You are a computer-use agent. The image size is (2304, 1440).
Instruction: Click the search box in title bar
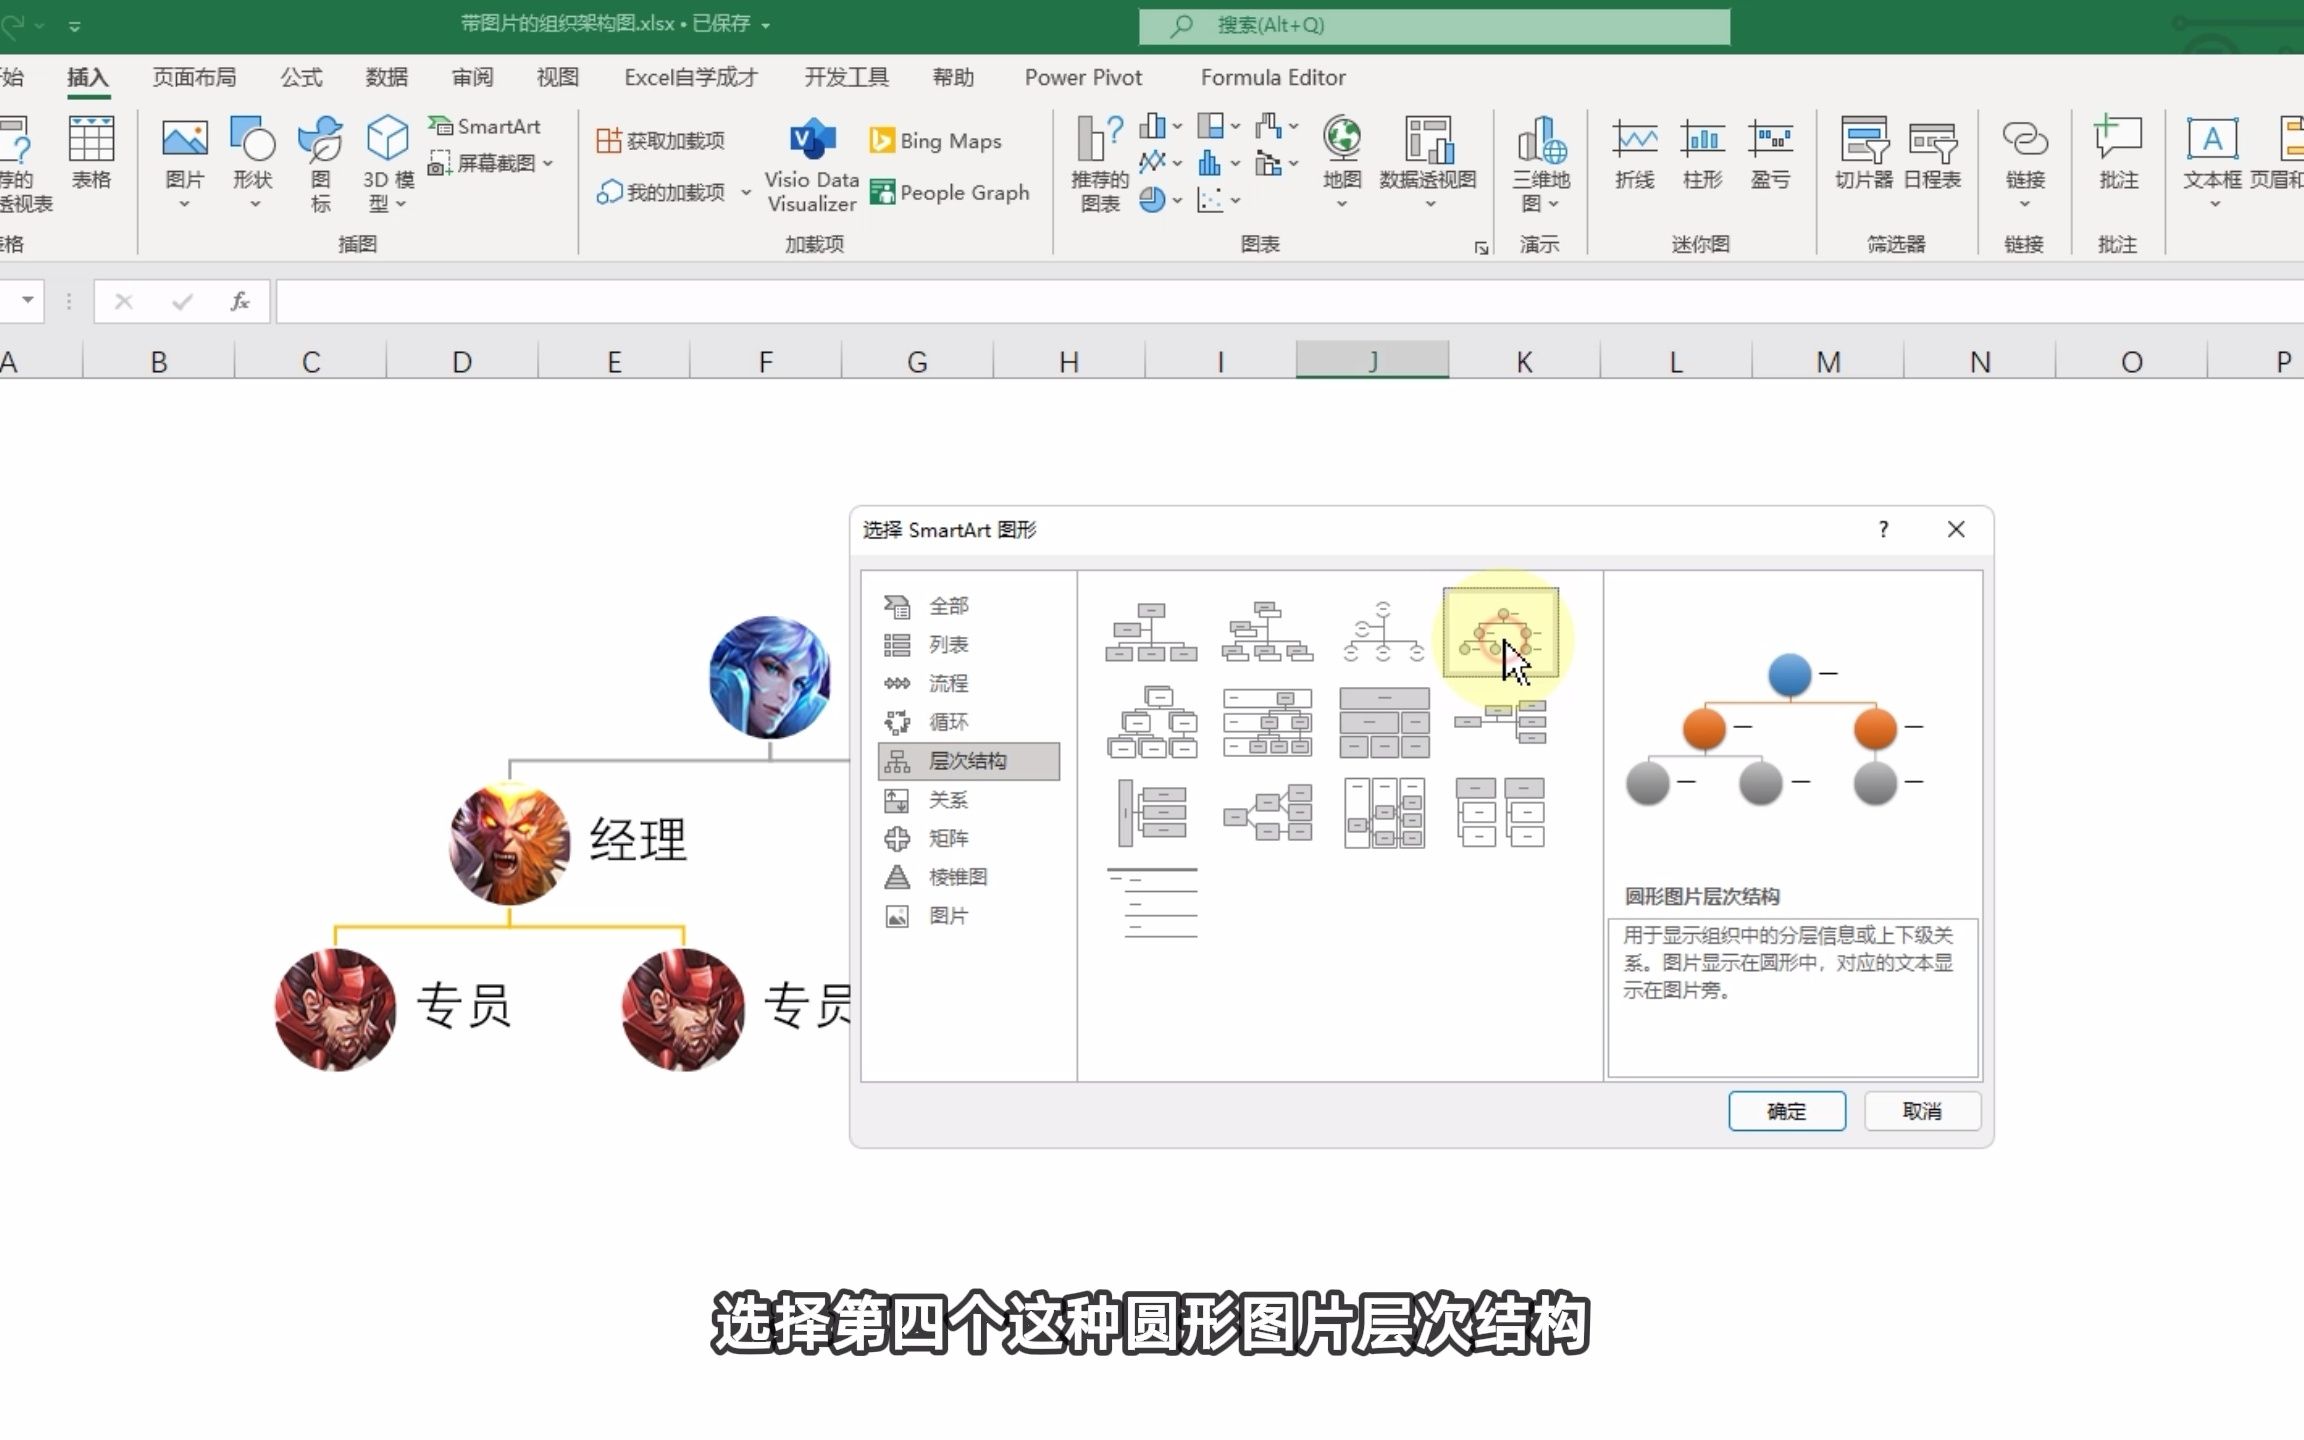tap(1434, 25)
